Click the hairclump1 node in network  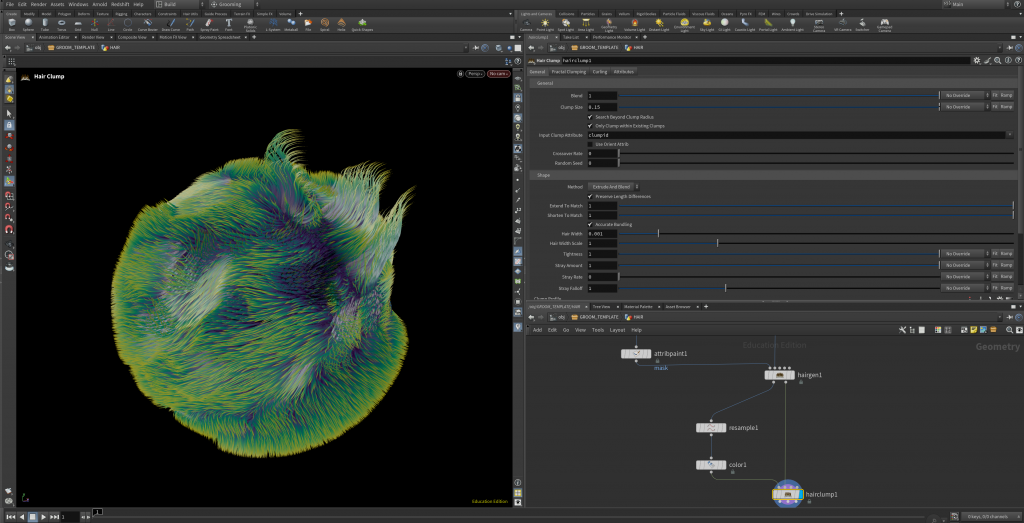point(788,494)
